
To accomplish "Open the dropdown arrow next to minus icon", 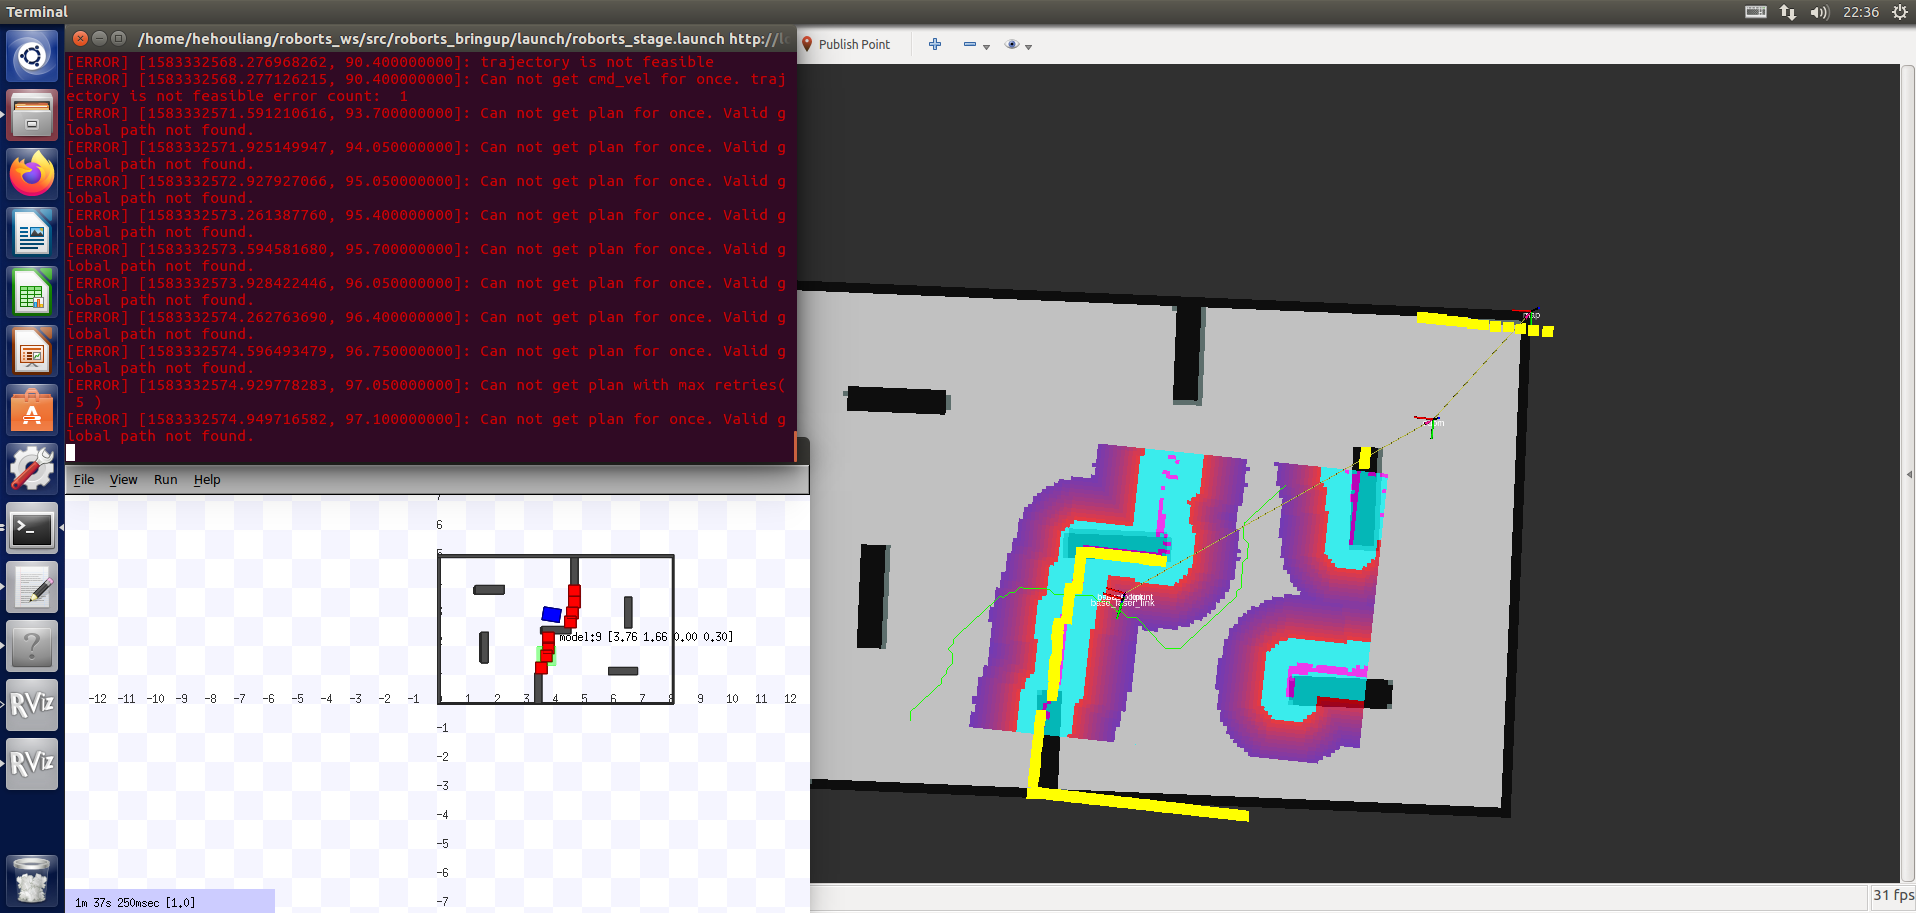I will click(986, 46).
